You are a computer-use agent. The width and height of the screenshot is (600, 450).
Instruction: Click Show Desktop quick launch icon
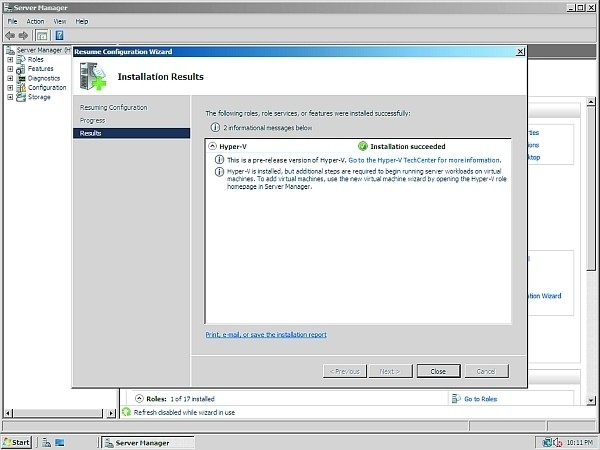tap(60, 443)
